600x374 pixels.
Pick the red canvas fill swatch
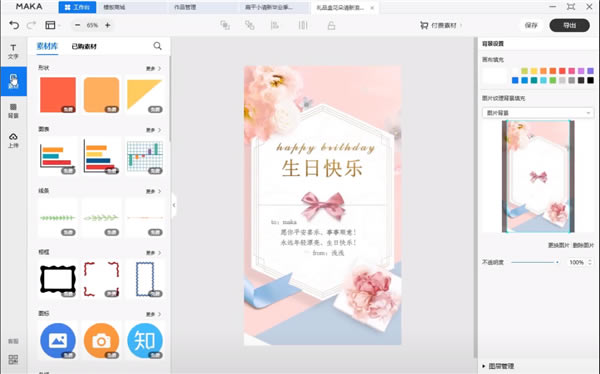coord(562,71)
